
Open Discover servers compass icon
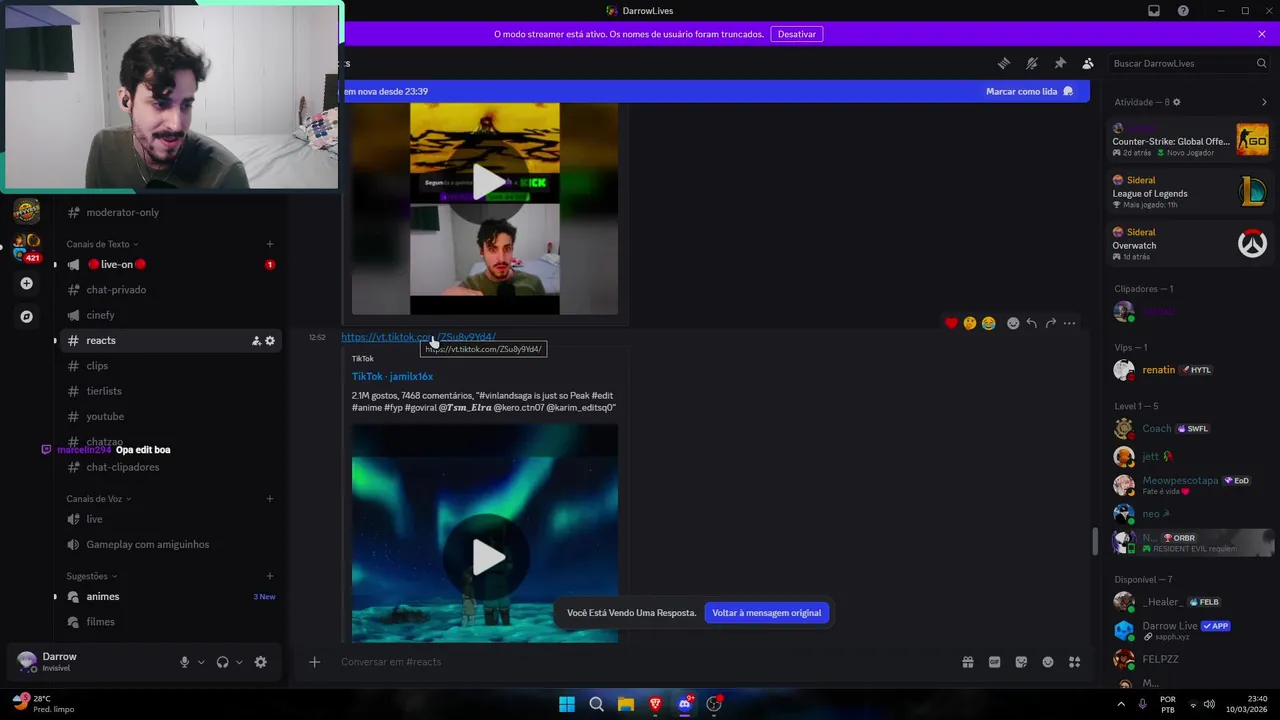point(27,317)
